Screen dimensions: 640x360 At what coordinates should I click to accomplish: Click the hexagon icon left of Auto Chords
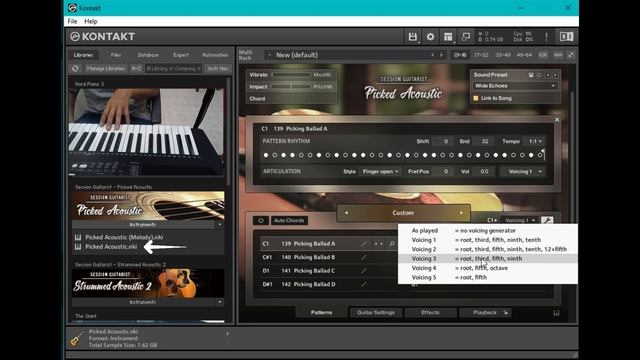(261, 220)
